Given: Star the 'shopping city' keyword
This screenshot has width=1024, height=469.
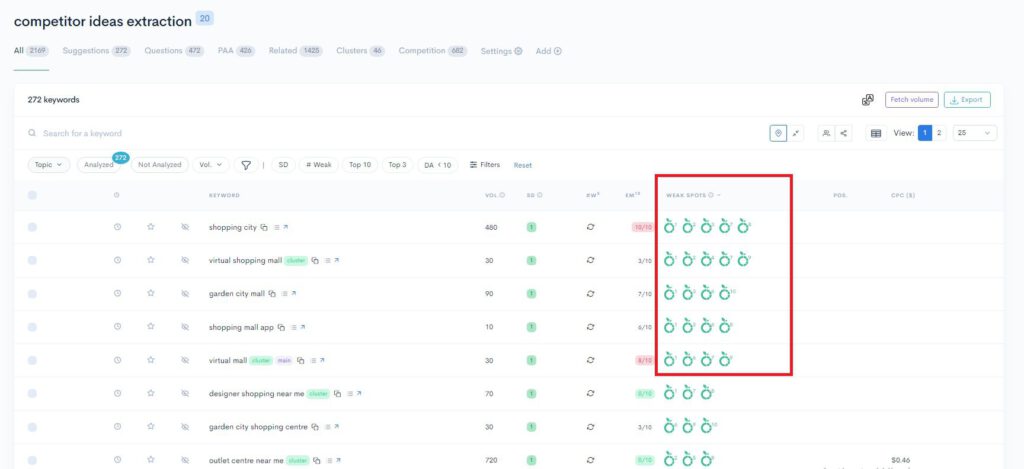Looking at the screenshot, I should [151, 227].
